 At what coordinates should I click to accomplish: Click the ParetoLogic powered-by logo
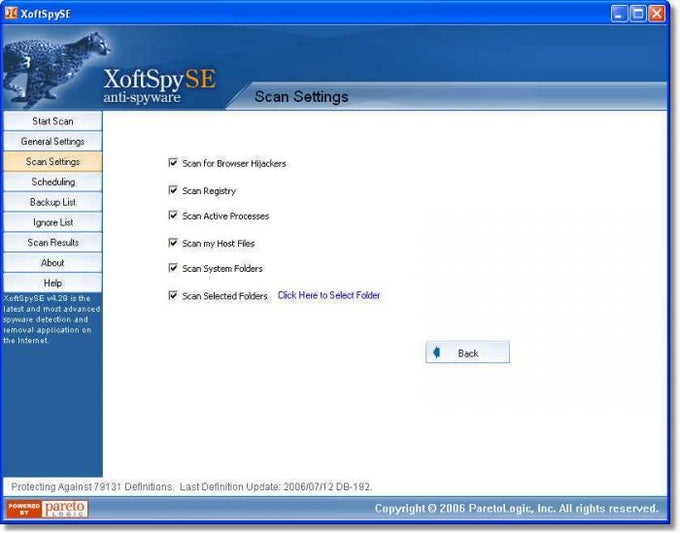pyautogui.click(x=47, y=508)
